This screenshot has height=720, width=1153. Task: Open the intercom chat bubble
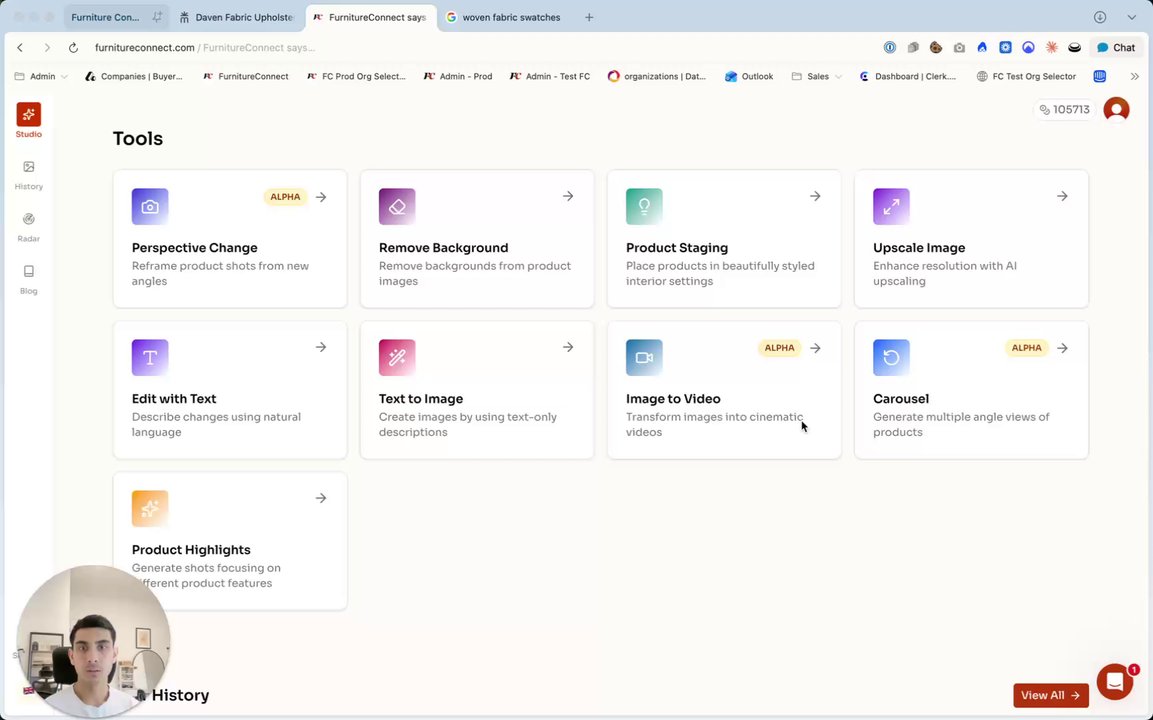(x=1114, y=682)
